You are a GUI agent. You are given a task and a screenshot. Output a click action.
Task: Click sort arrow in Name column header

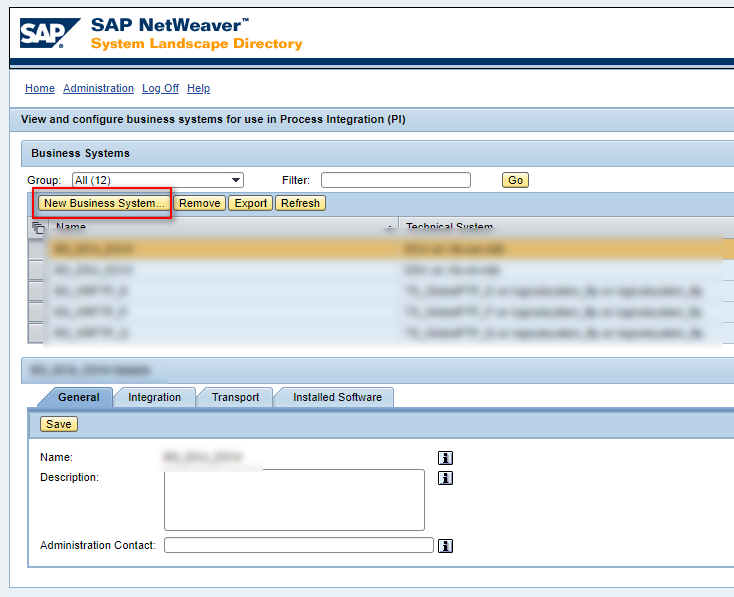coord(389,228)
